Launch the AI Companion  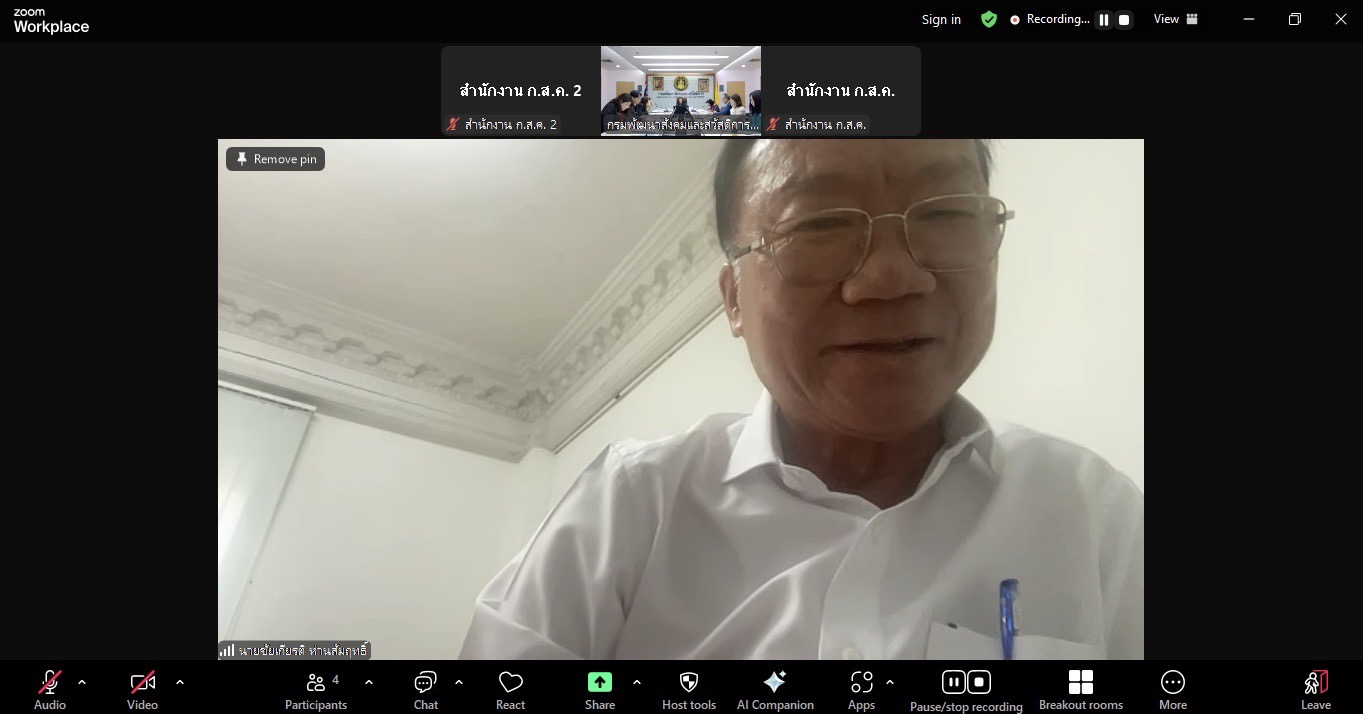[775, 689]
